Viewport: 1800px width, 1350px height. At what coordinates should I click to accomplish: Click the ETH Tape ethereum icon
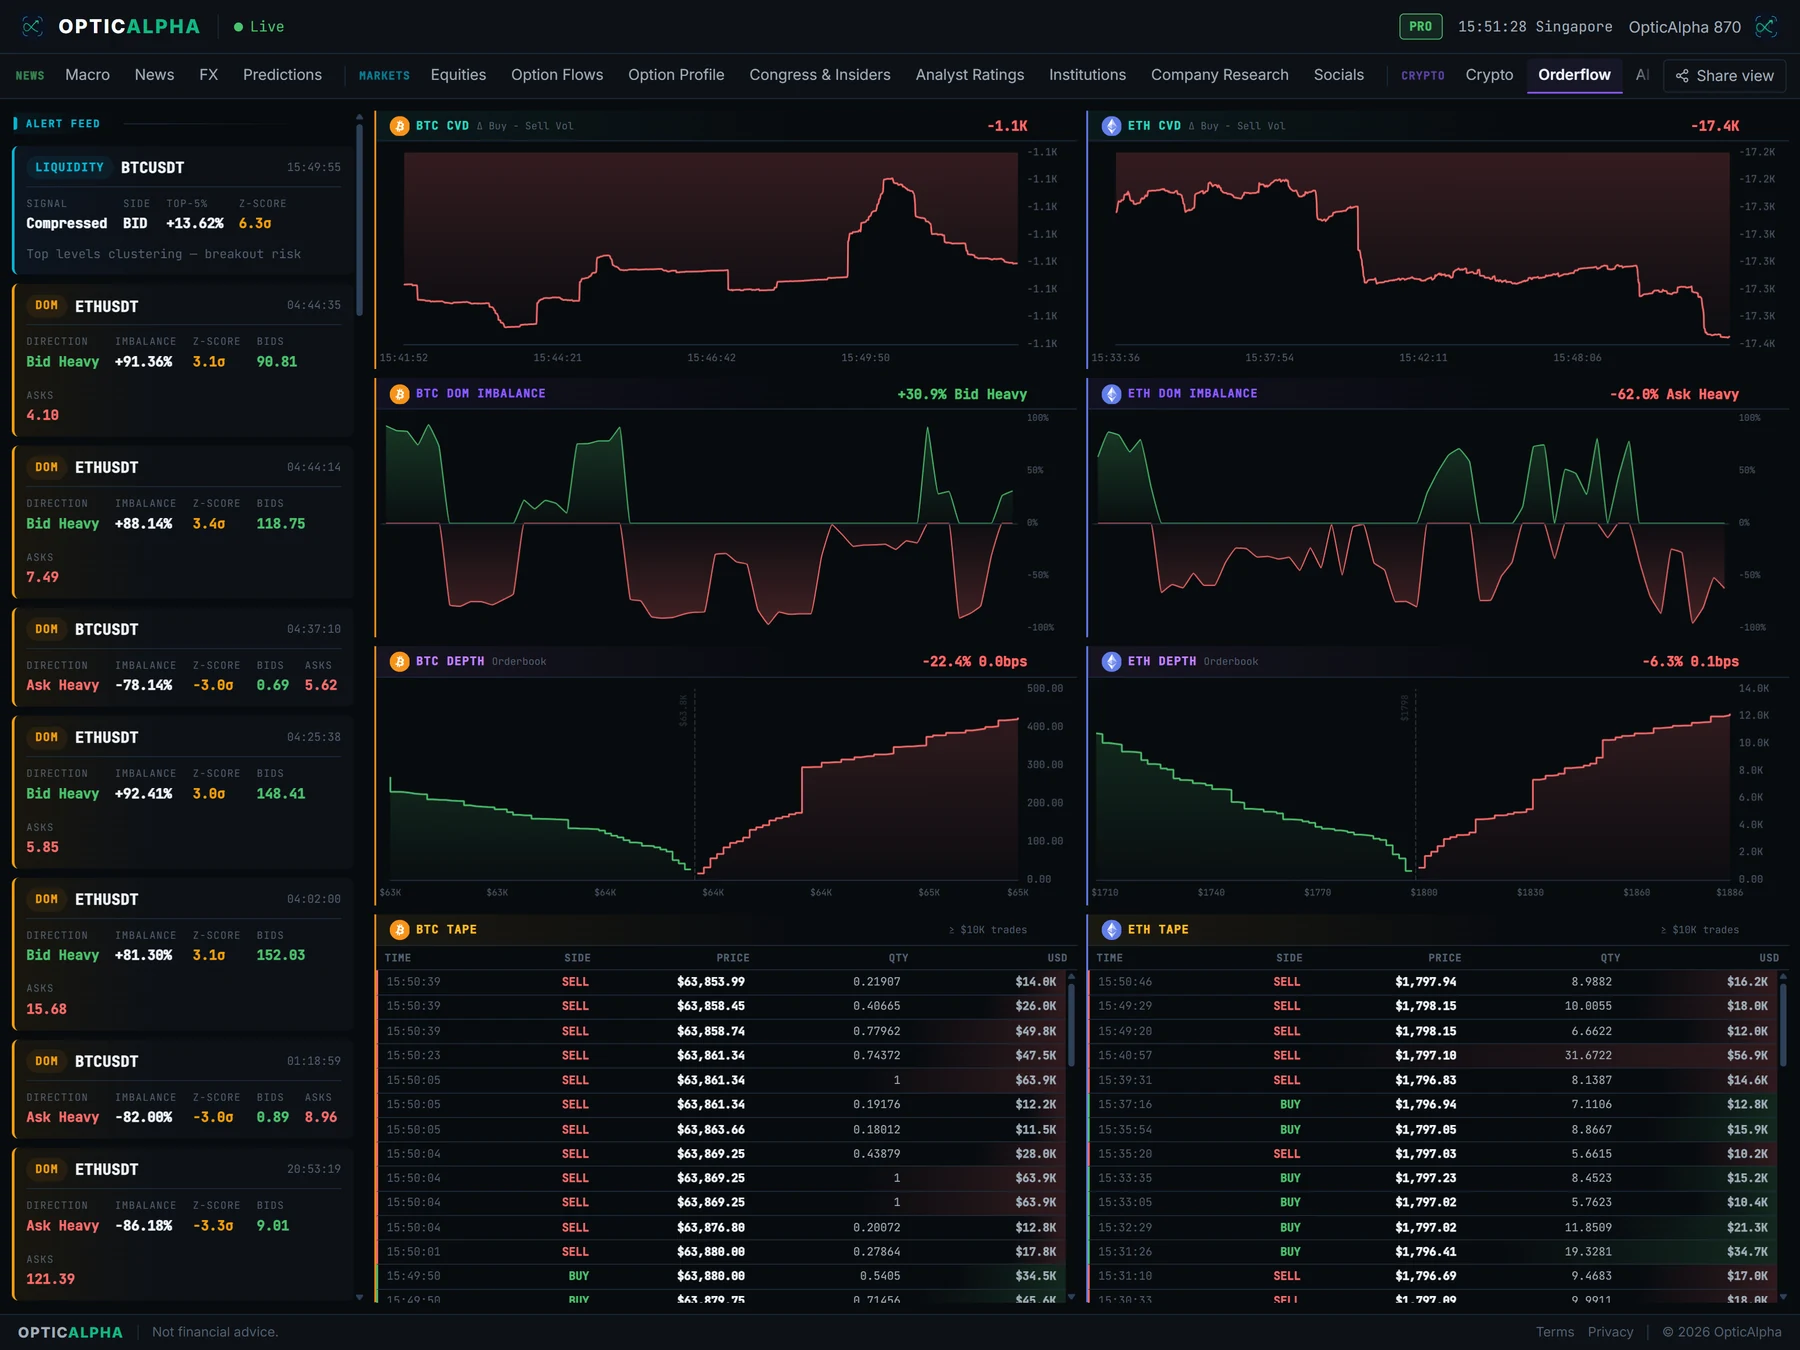coord(1111,930)
